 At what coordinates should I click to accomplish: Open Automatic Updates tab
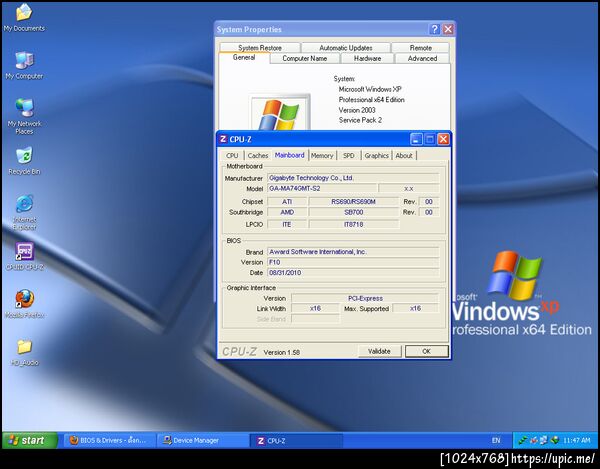(346, 48)
